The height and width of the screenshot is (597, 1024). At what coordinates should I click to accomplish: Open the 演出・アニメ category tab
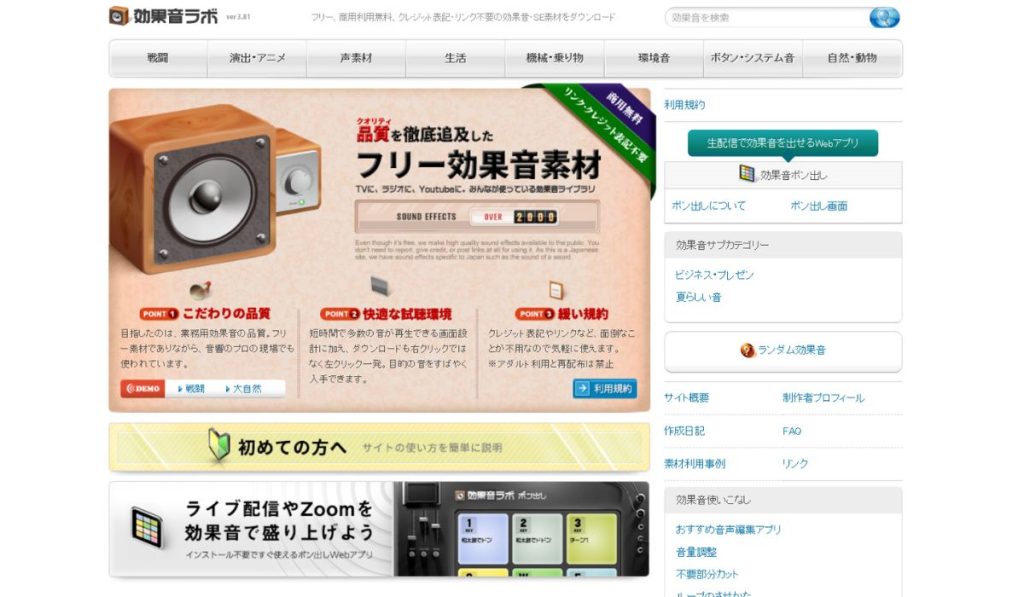coord(257,58)
